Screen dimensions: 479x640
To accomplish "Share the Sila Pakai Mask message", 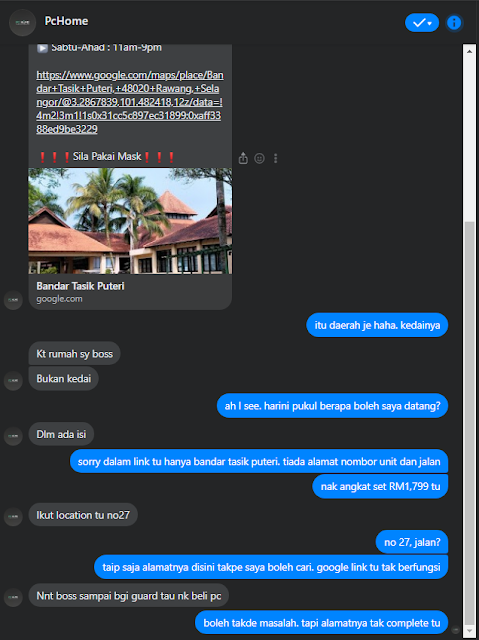I will click(243, 158).
